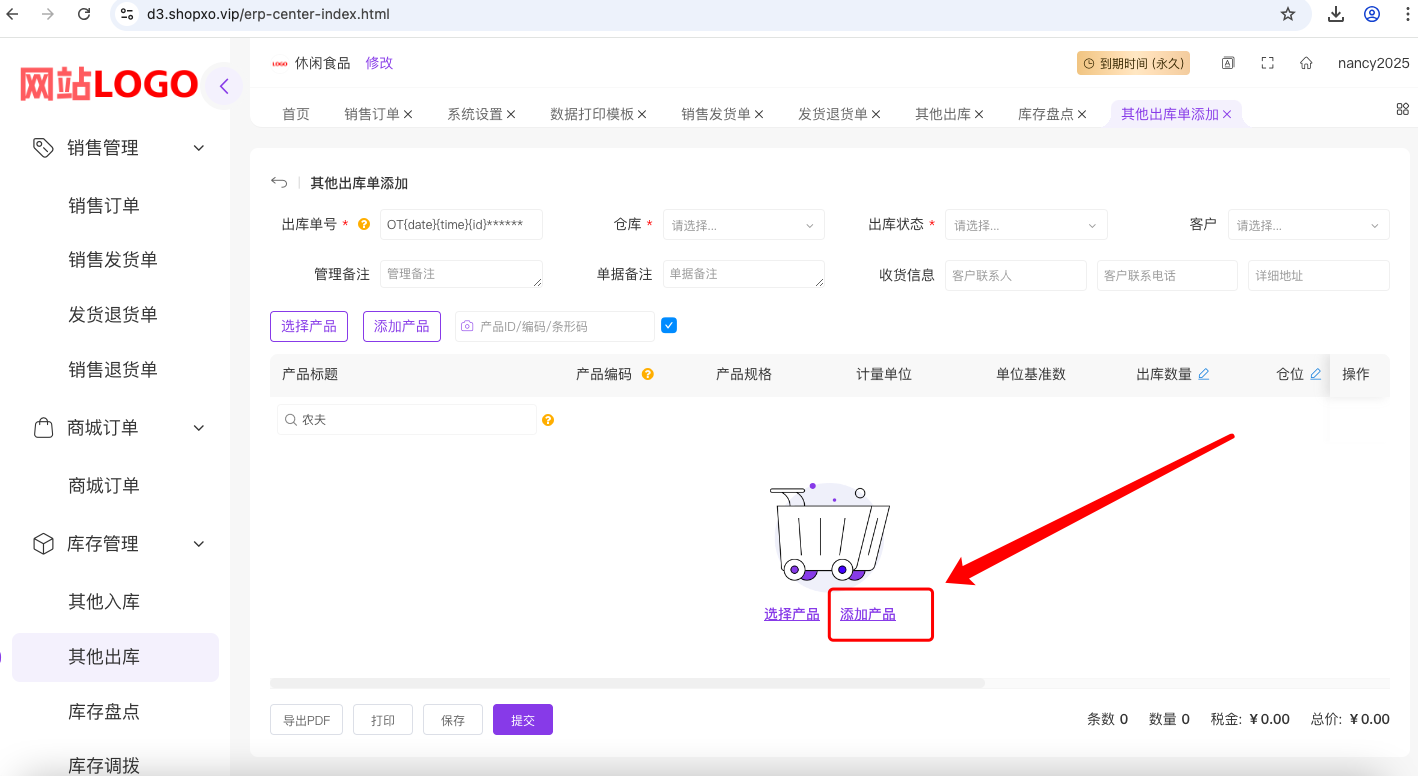The height and width of the screenshot is (776, 1418).
Task: Click the 打印 button
Action: (x=383, y=720)
